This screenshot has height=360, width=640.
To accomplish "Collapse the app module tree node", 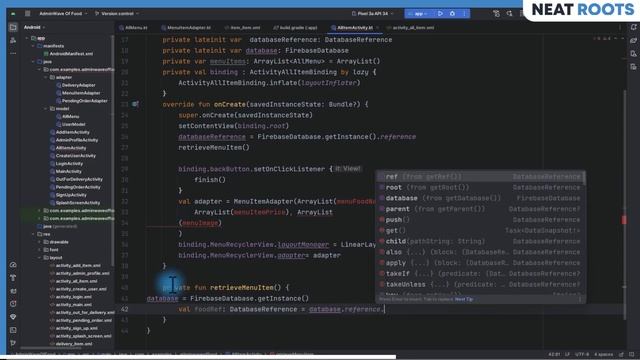I will coord(28,38).
